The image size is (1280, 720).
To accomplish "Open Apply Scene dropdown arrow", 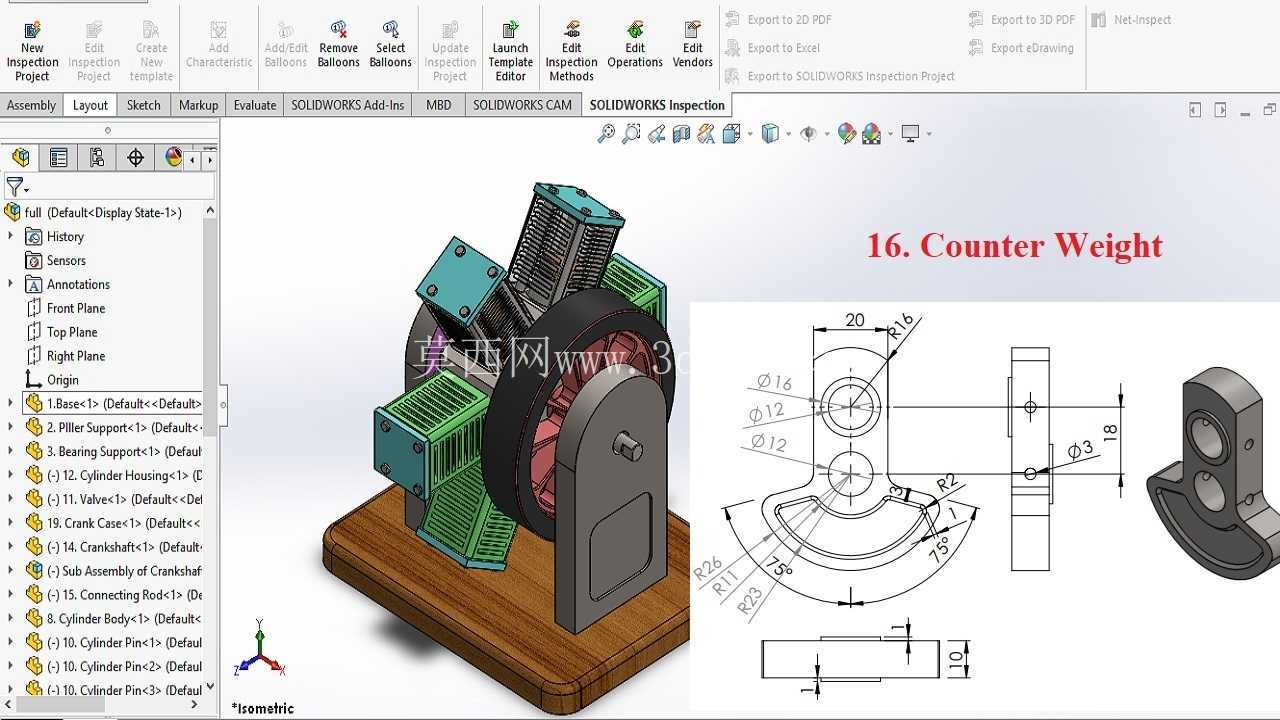I will (x=890, y=134).
